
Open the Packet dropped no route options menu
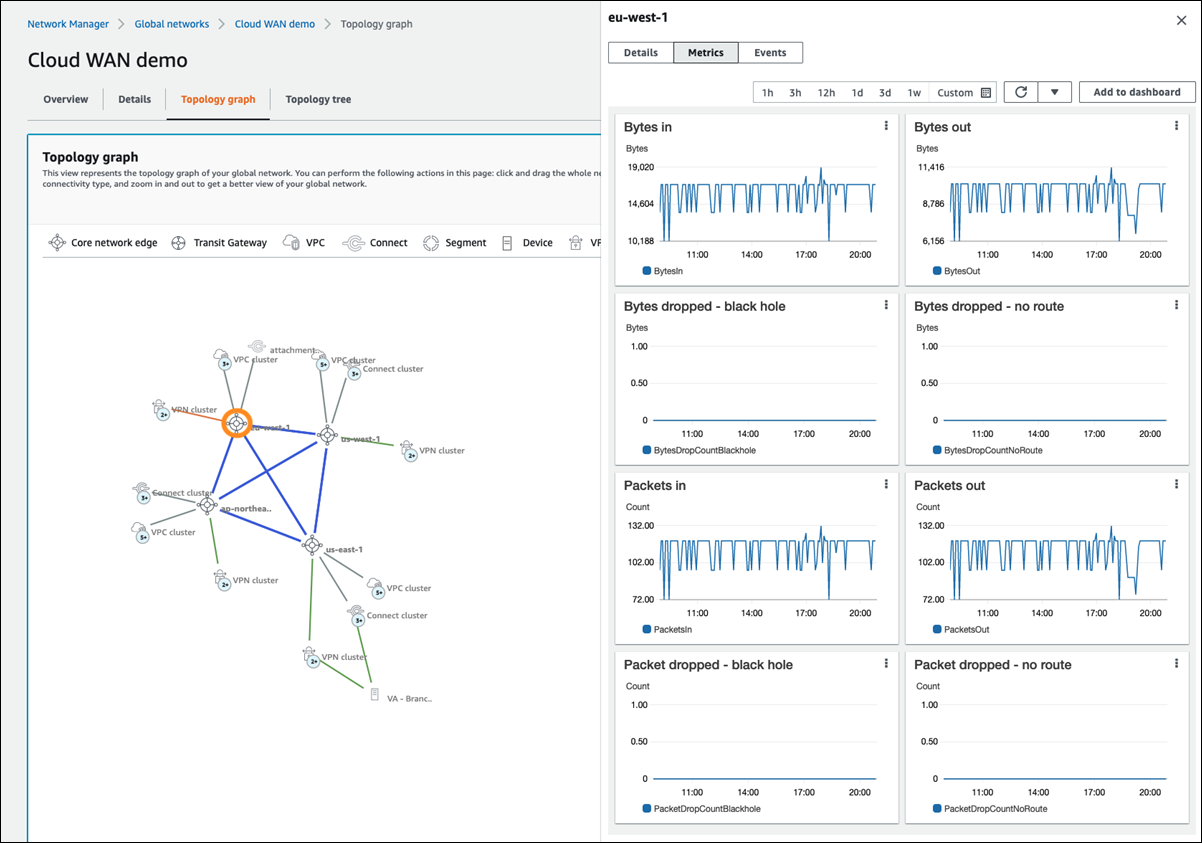1176,662
